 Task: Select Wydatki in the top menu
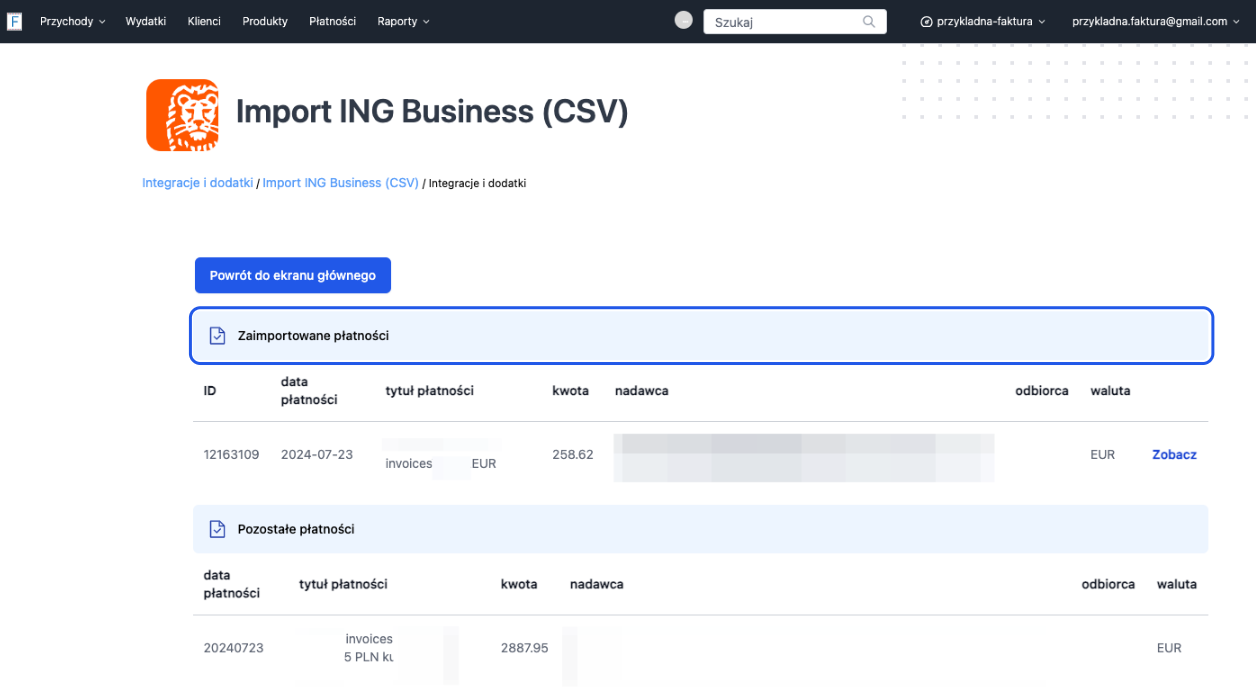tap(145, 20)
